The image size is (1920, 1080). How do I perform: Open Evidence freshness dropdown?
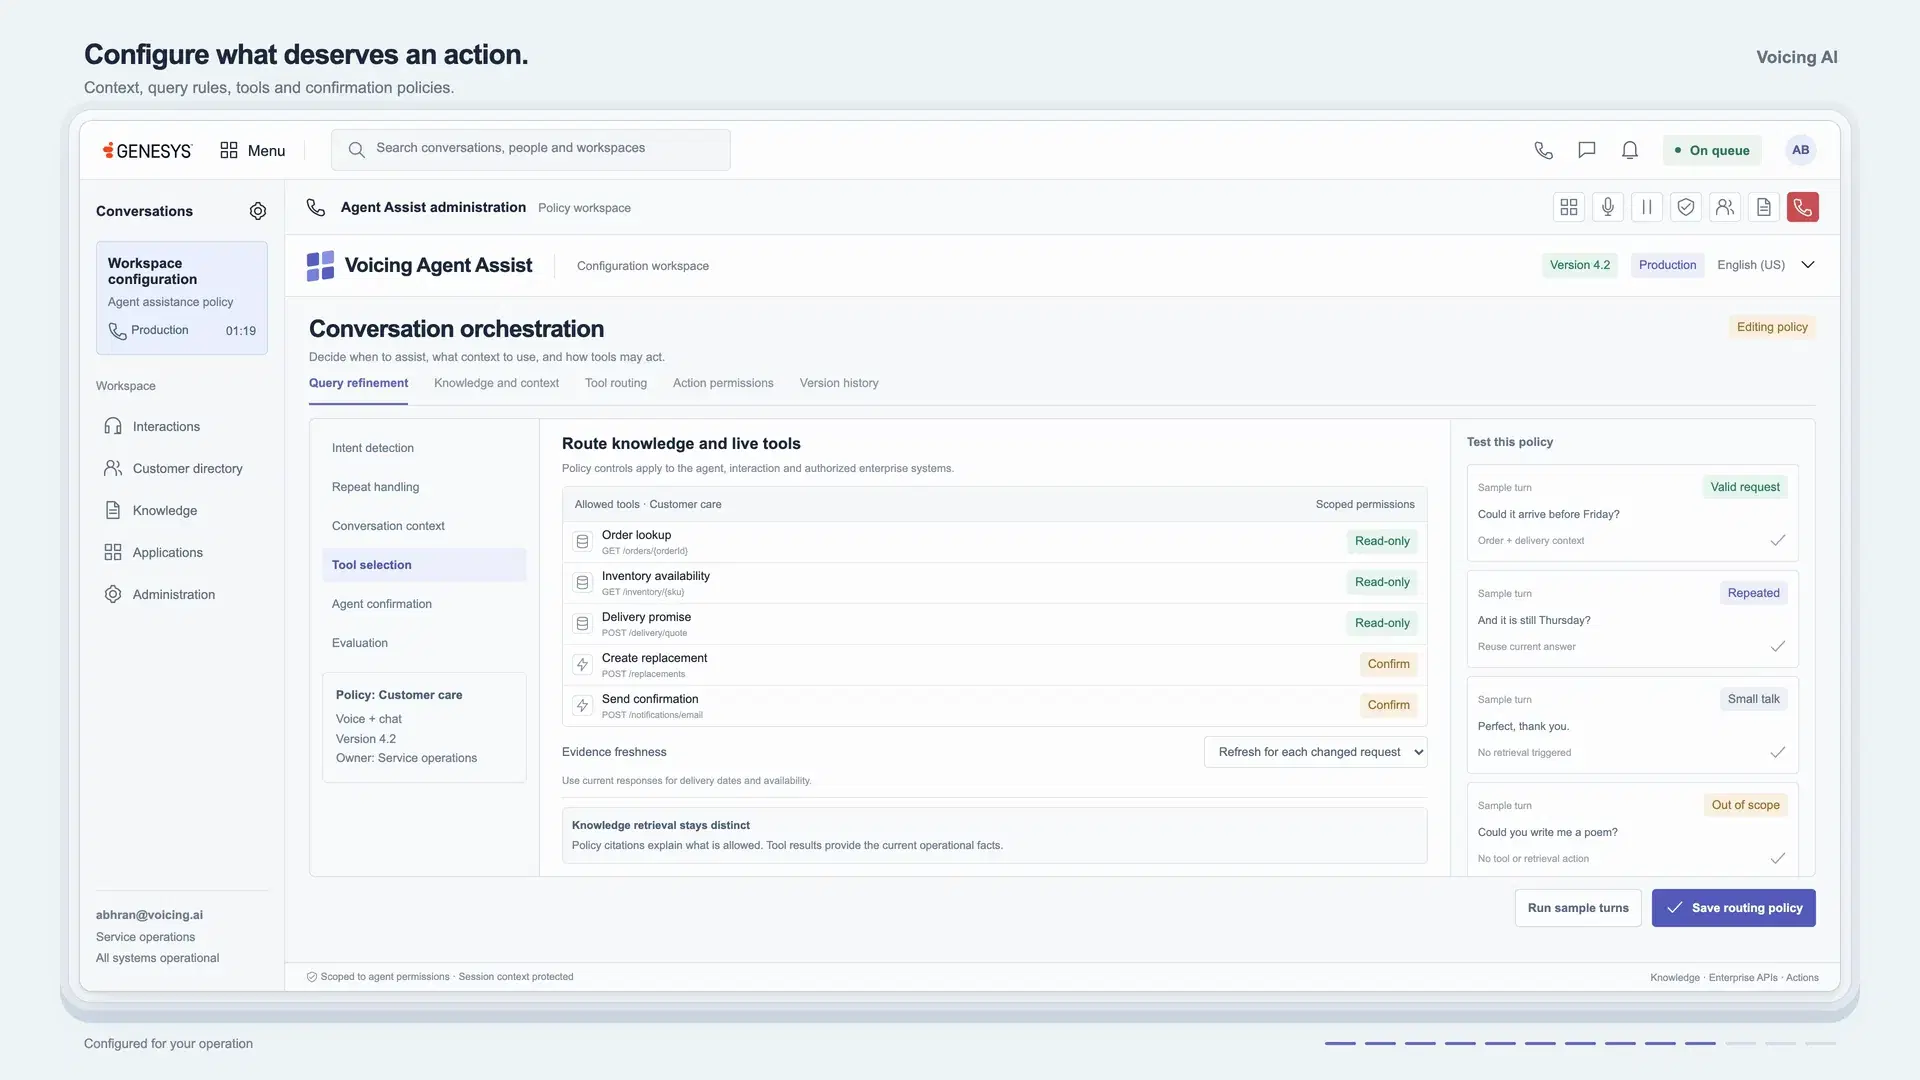[1315, 752]
